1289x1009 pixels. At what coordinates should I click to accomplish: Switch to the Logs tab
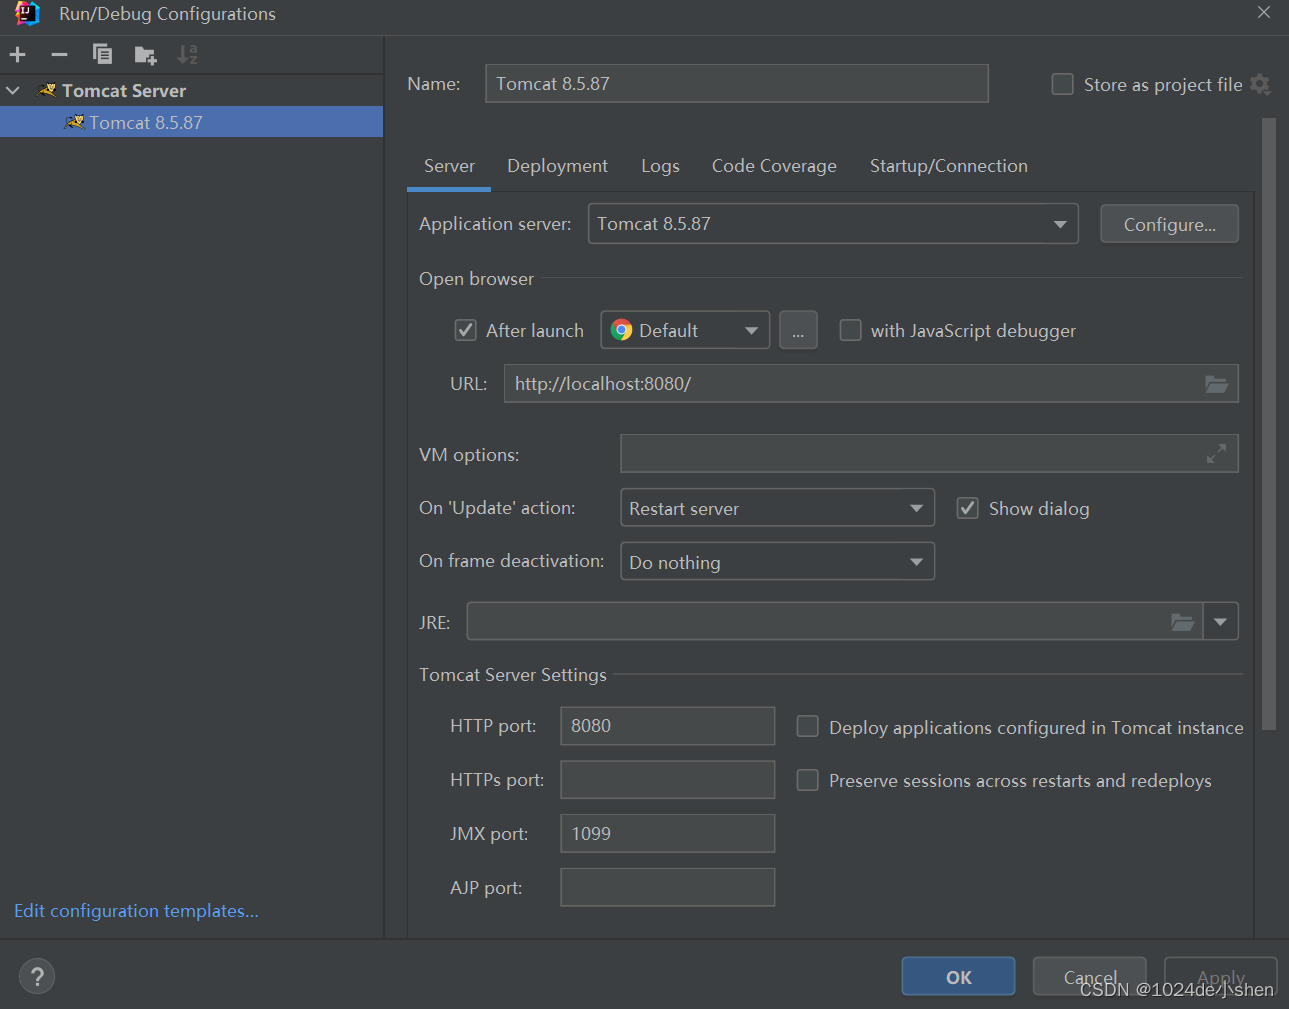[x=660, y=166]
